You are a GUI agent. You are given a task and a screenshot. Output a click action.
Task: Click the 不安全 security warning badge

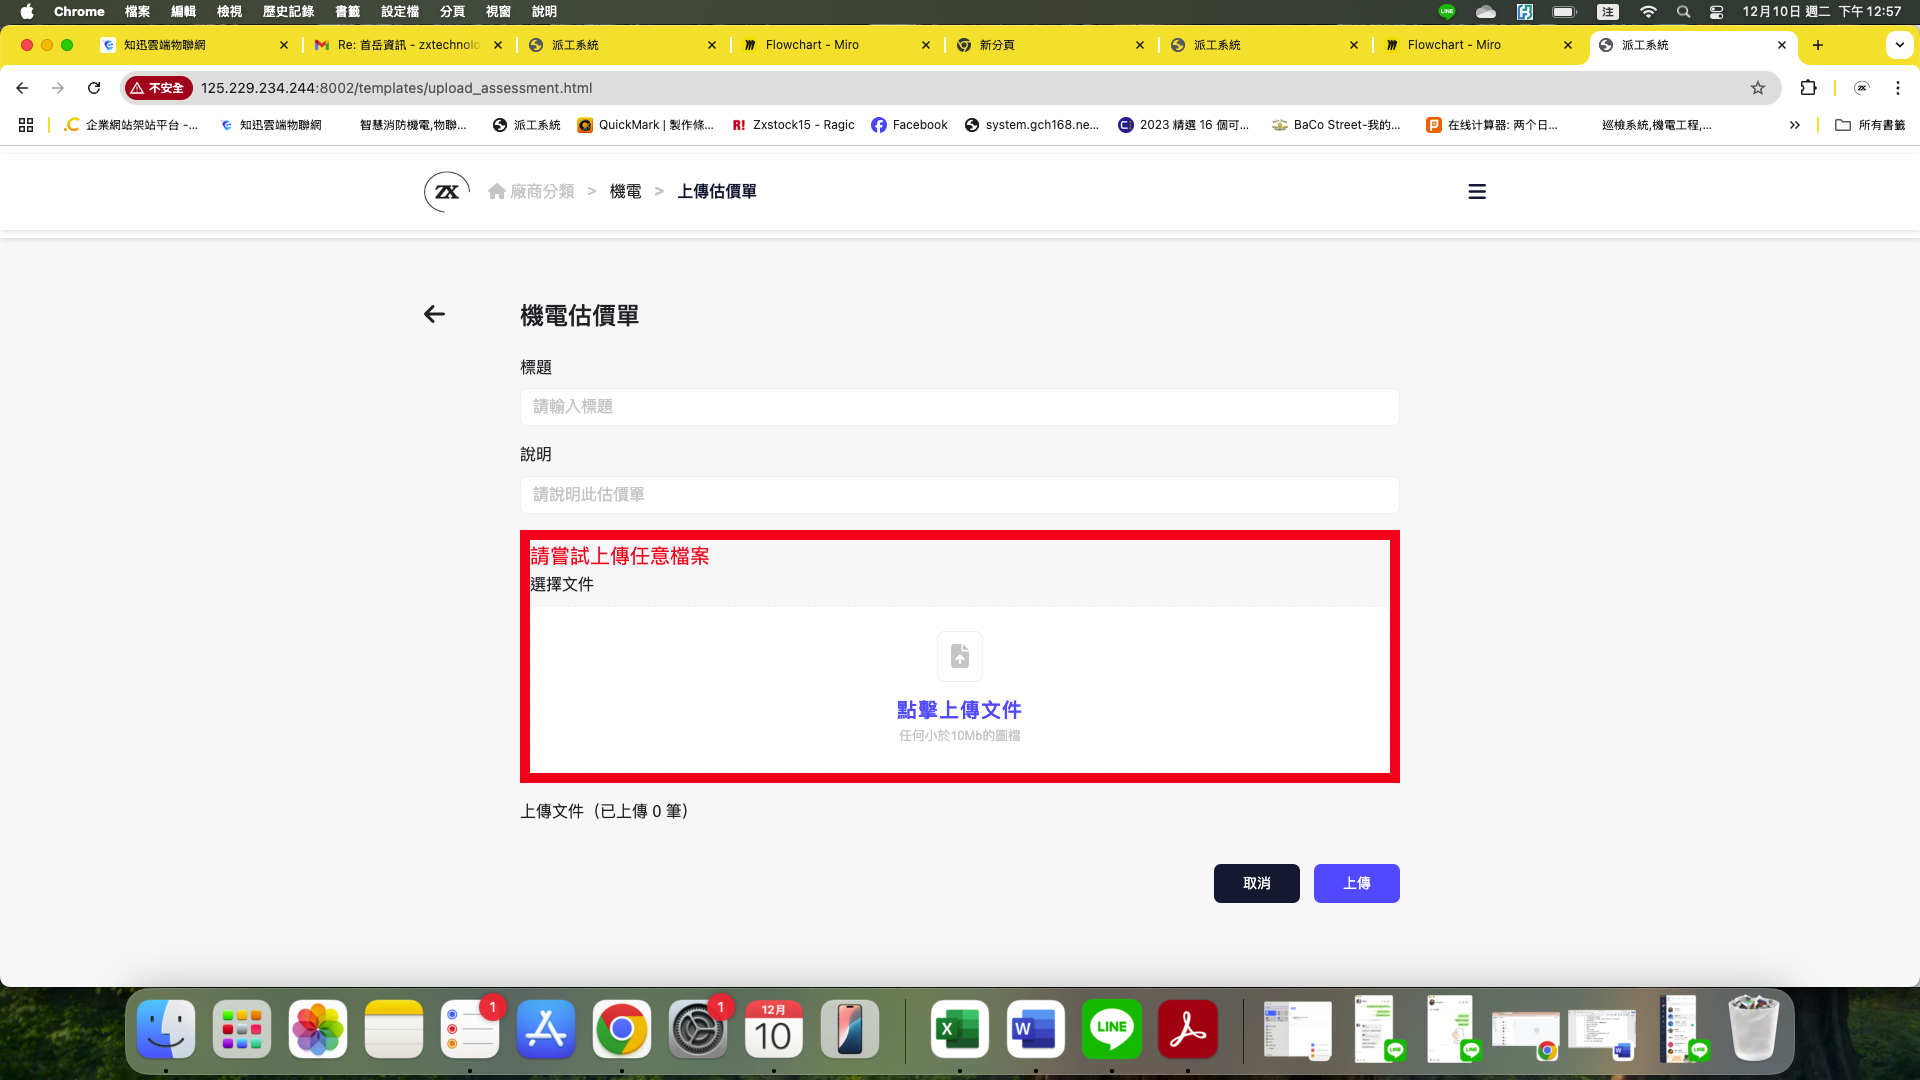pyautogui.click(x=158, y=88)
